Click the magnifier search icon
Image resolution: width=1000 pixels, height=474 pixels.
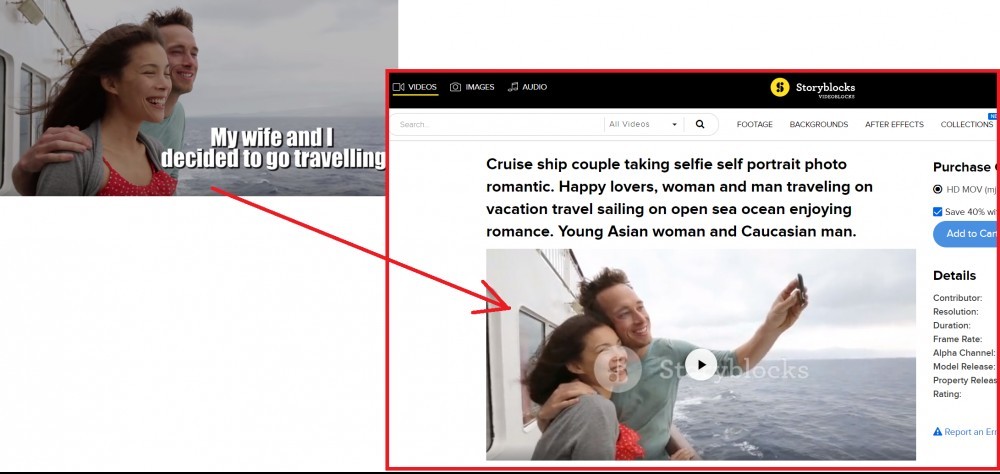point(700,124)
